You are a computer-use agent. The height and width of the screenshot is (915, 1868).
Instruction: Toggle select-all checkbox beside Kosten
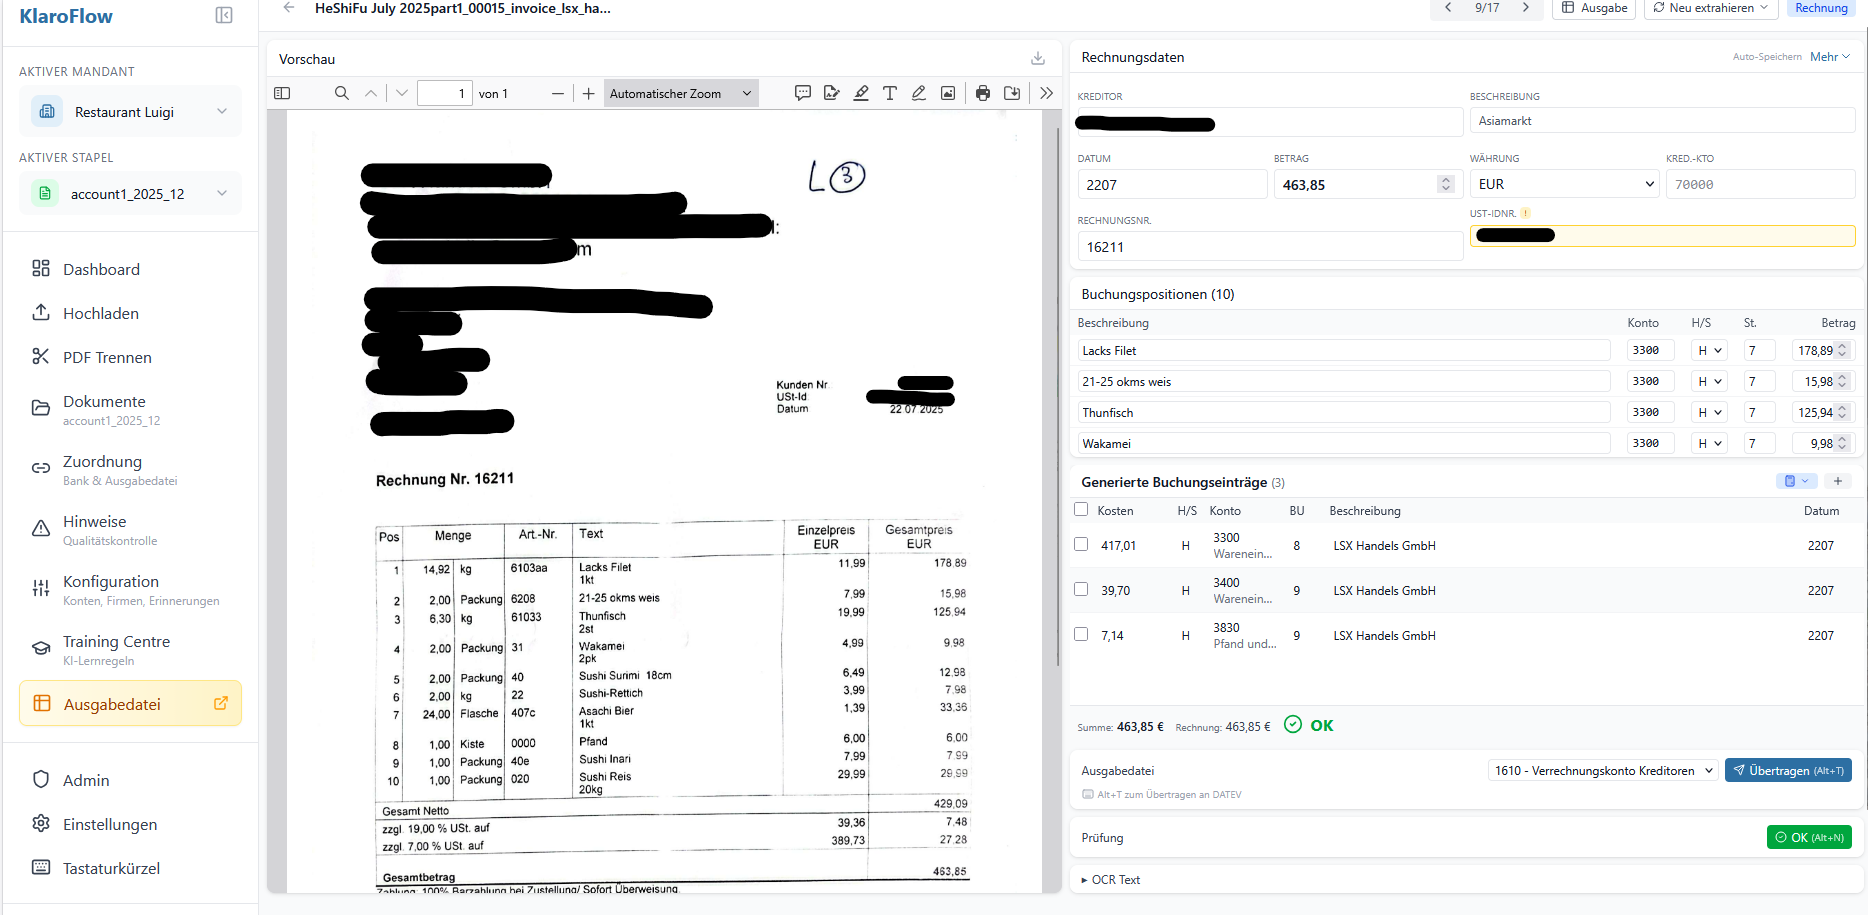coord(1081,509)
